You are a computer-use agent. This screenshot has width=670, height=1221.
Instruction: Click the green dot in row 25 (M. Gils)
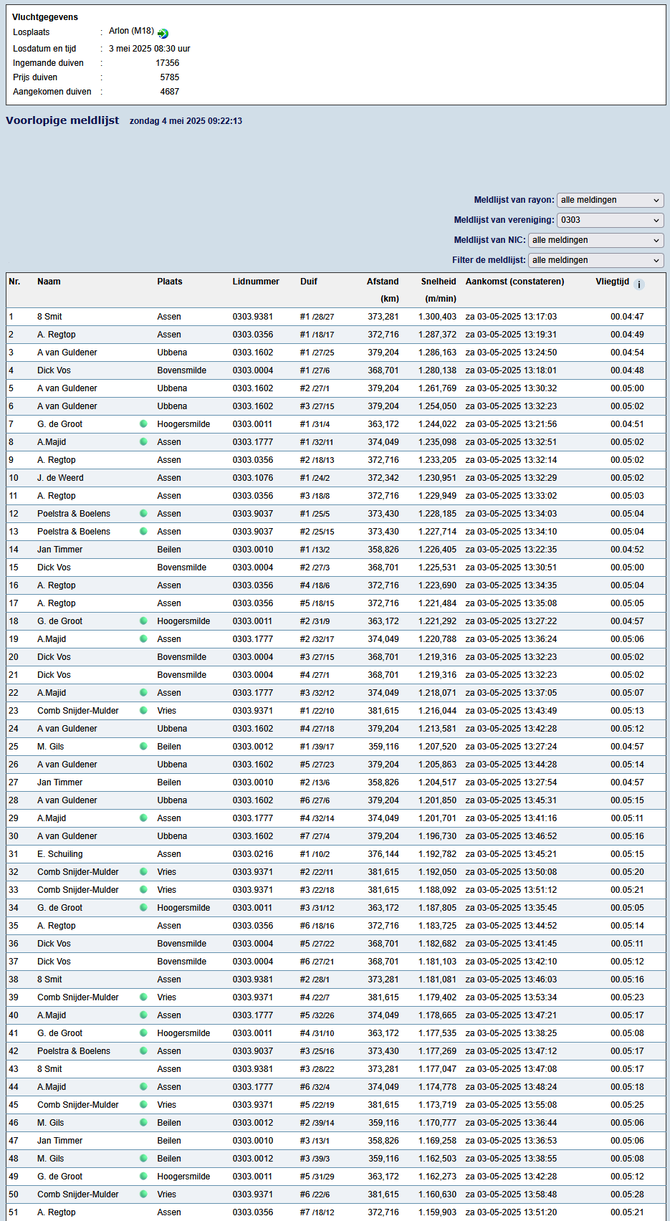click(143, 747)
